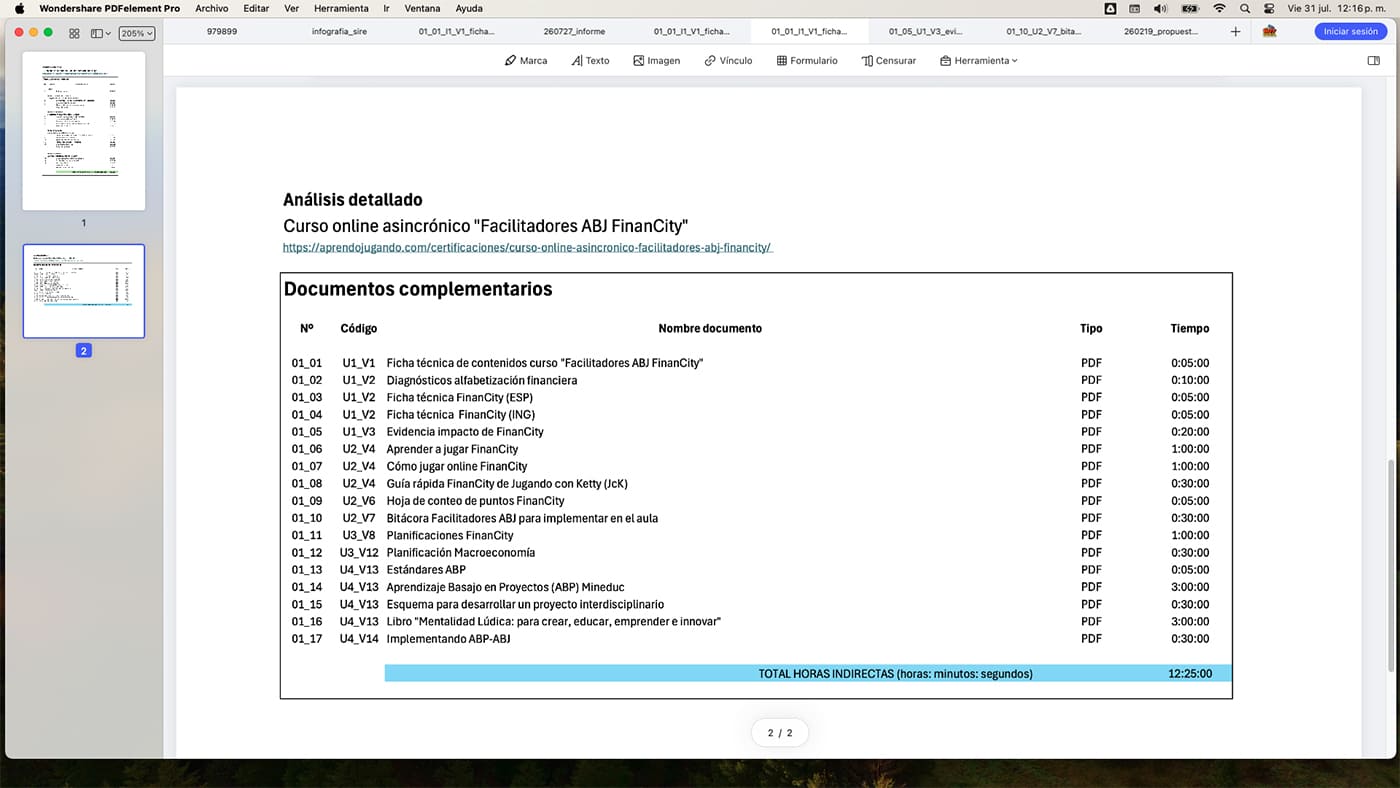Open the Google Drive menu bar icon

point(1111,8)
